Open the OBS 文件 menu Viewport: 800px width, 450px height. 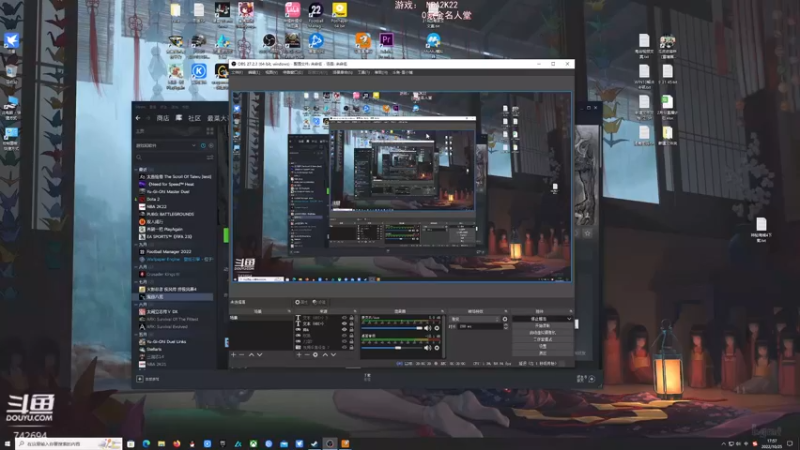(237, 72)
